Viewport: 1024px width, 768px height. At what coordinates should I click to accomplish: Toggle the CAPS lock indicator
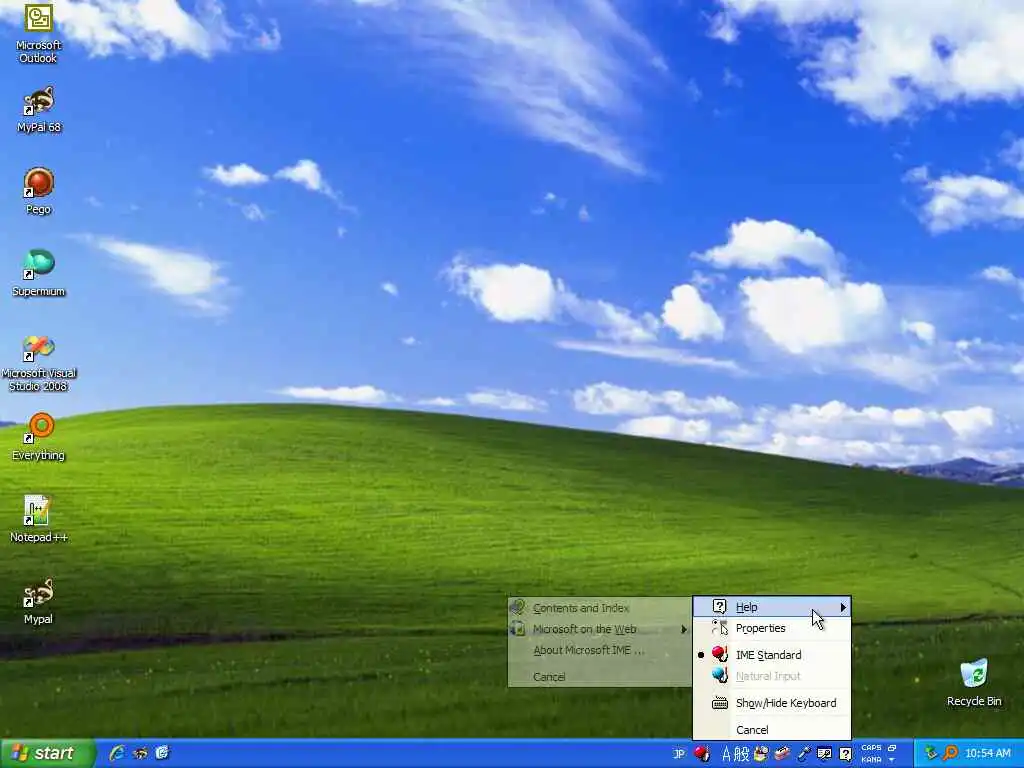click(x=871, y=748)
